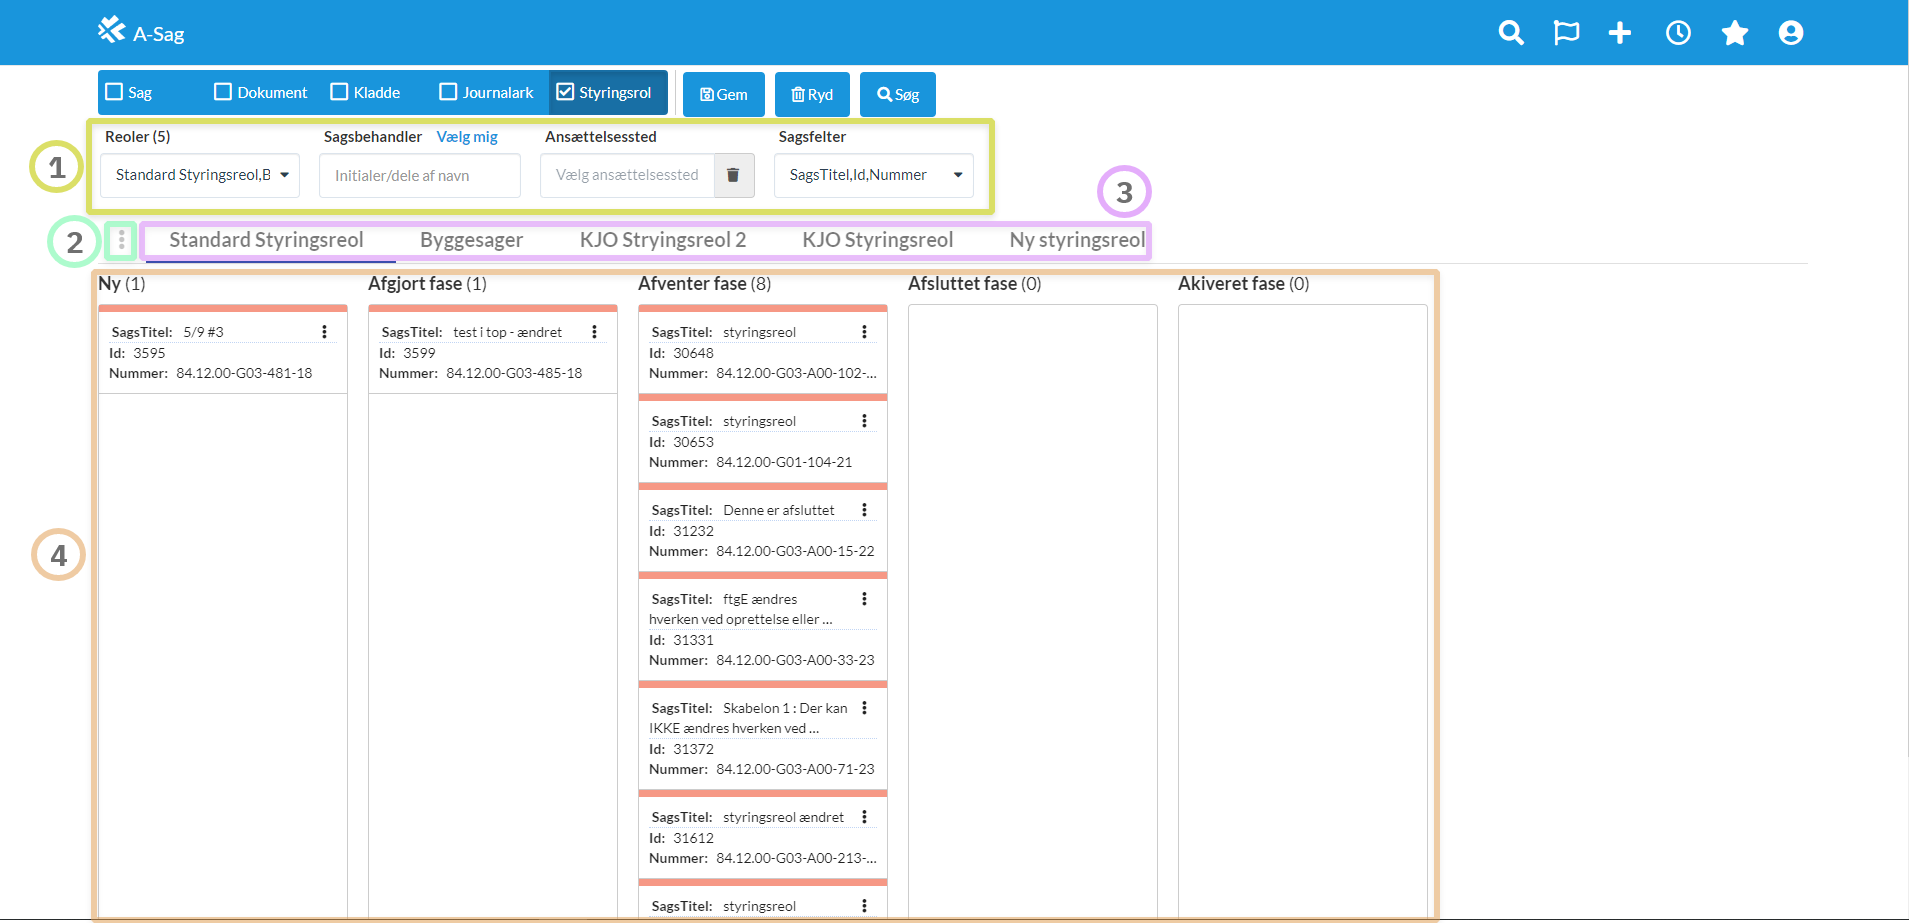Click the flag icon in the header
Screen dimensions: 1909x923
(x=1566, y=33)
